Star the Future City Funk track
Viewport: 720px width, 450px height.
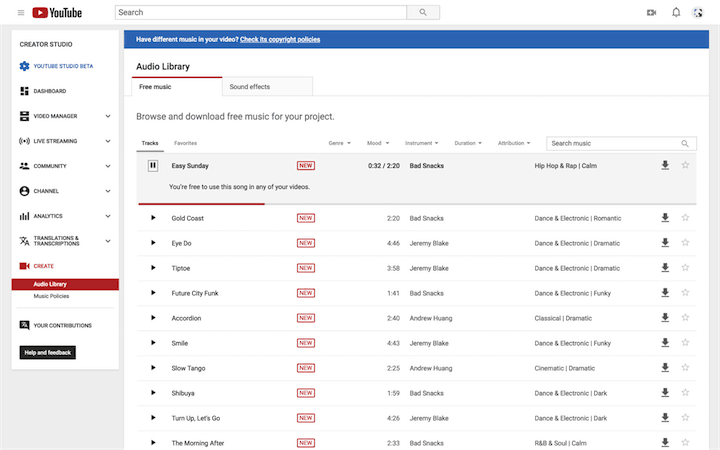(x=685, y=292)
